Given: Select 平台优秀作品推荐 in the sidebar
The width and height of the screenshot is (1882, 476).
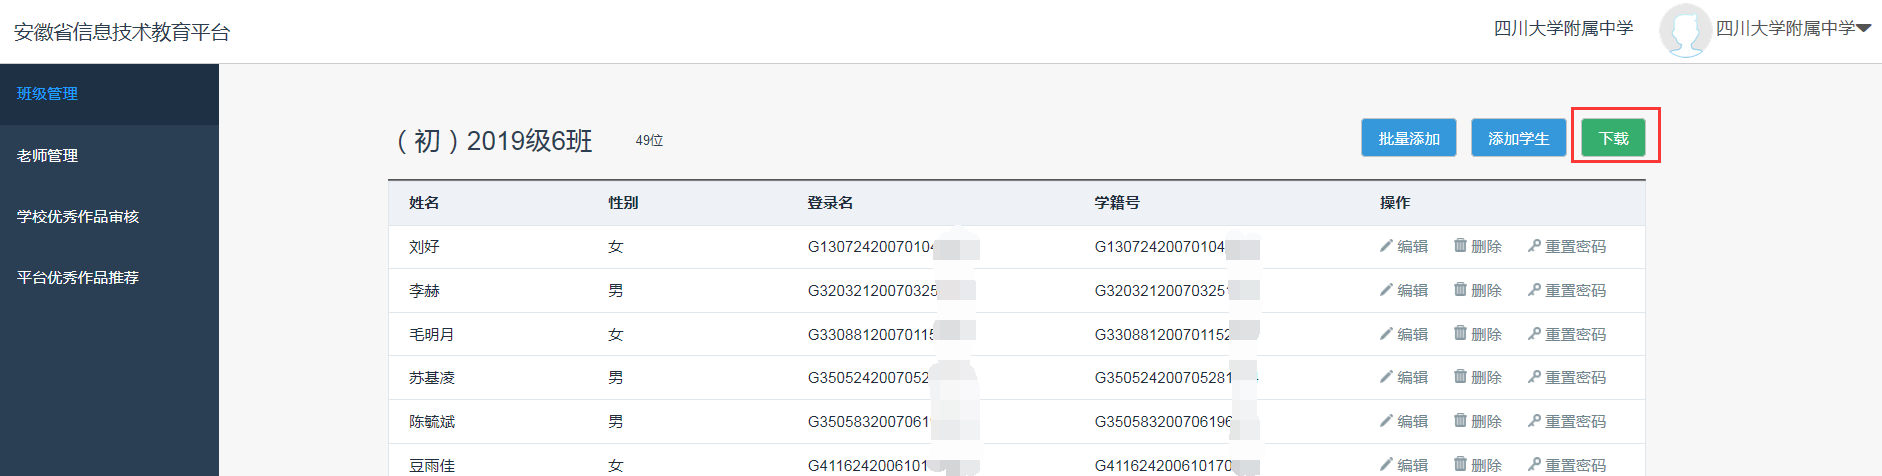Looking at the screenshot, I should pos(78,278).
